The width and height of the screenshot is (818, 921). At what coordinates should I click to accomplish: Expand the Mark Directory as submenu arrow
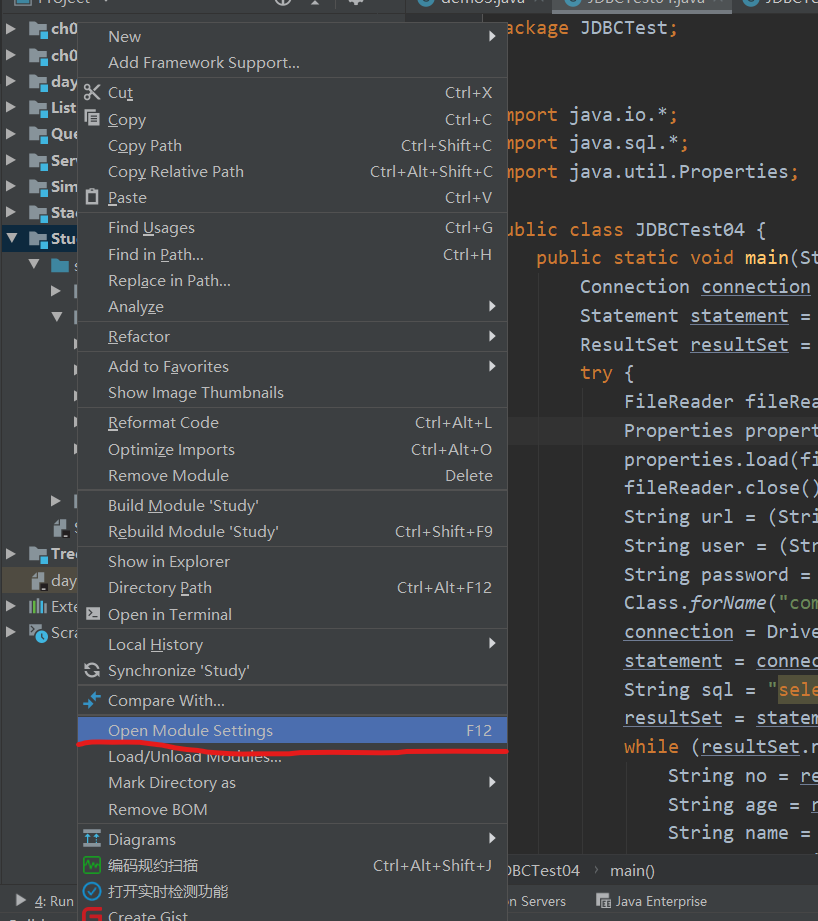pos(492,782)
